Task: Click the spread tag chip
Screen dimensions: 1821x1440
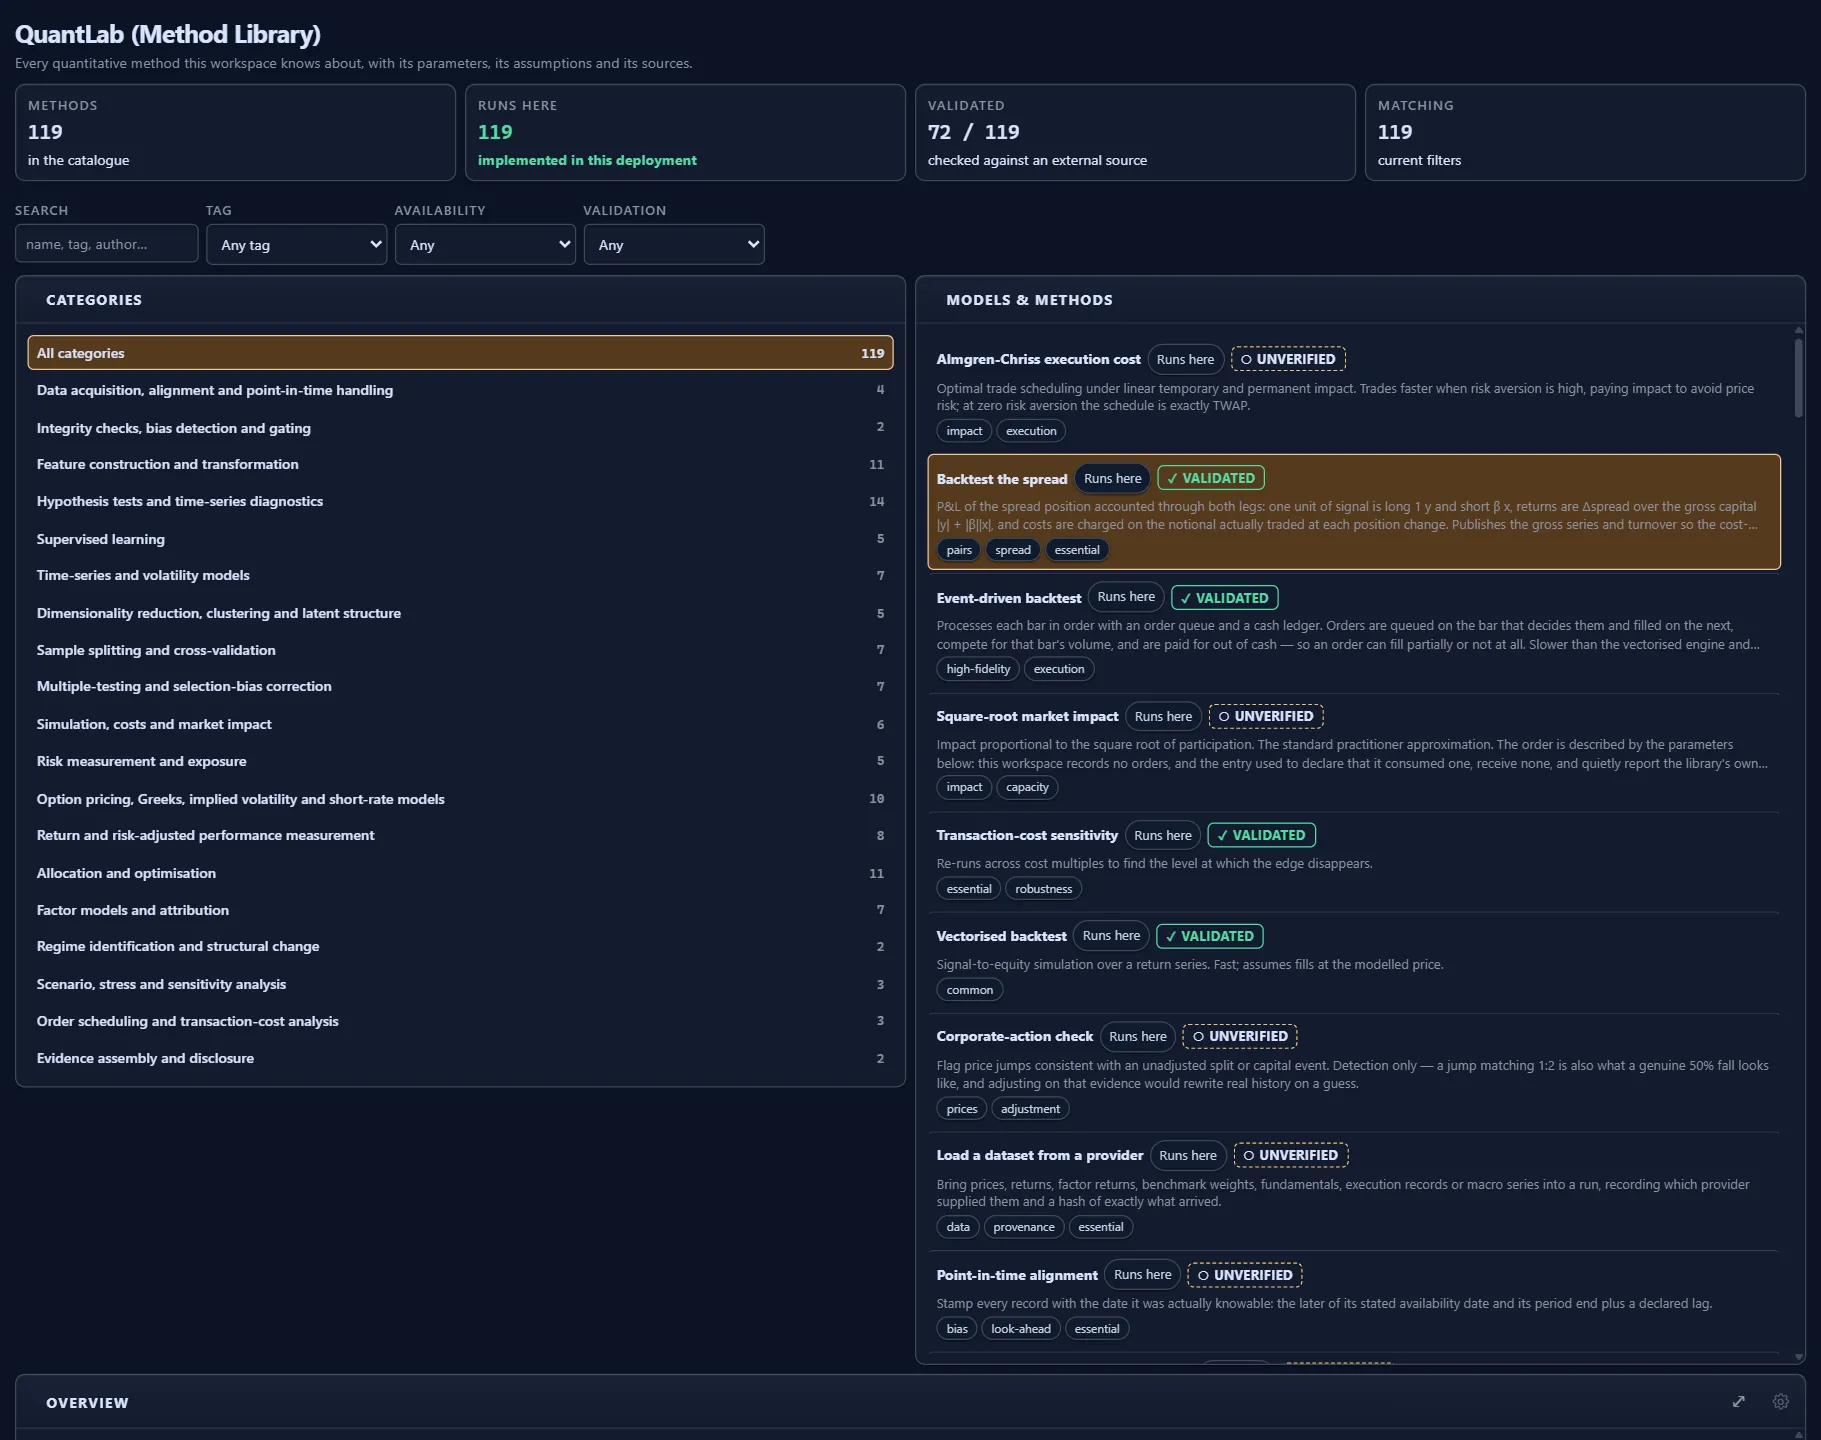Action: click(x=1012, y=550)
